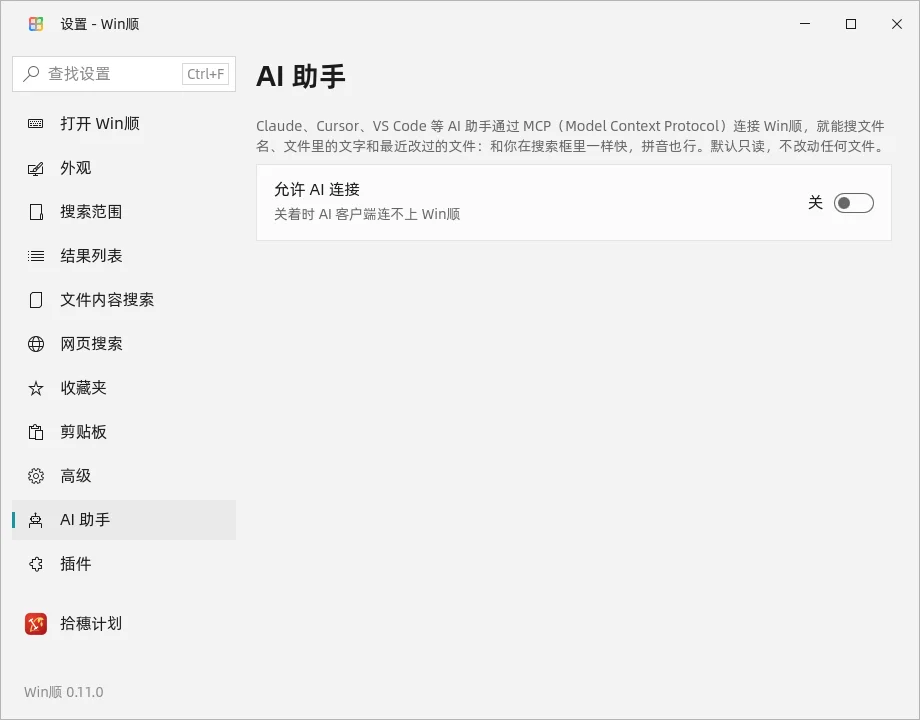Screen dimensions: 920x720
Task: Click the 查找设置 search field
Action: click(x=124, y=74)
